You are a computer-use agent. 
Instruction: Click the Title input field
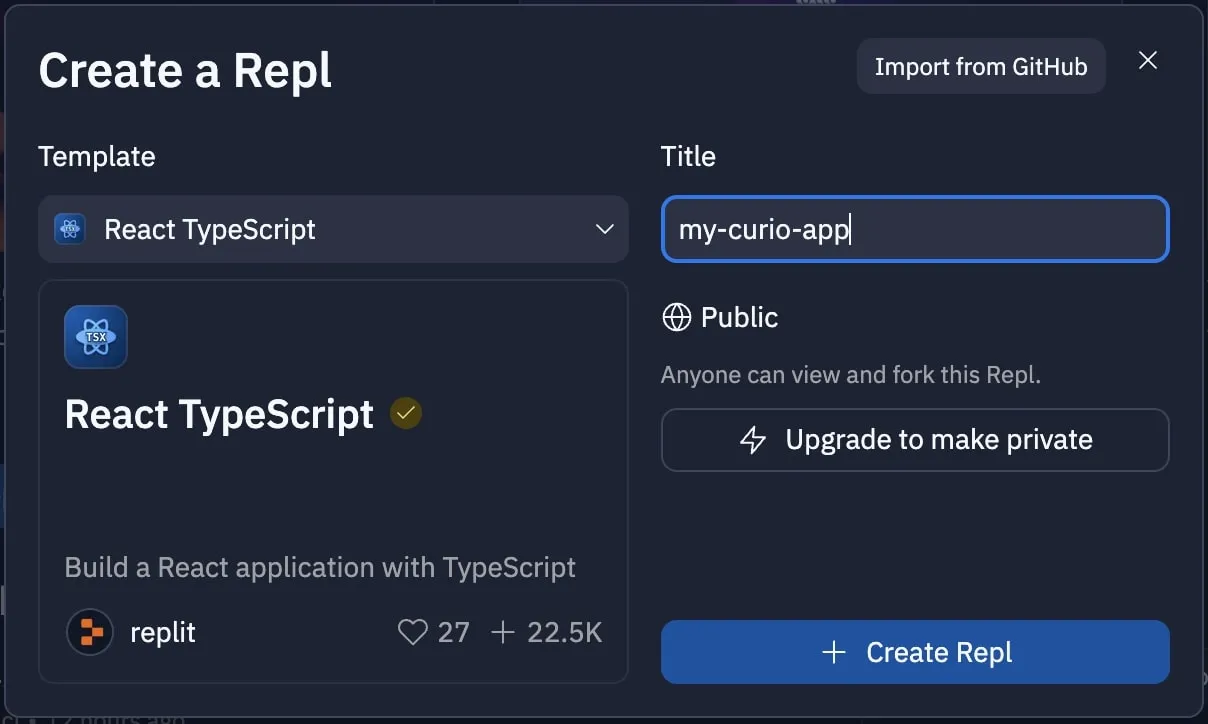(915, 229)
